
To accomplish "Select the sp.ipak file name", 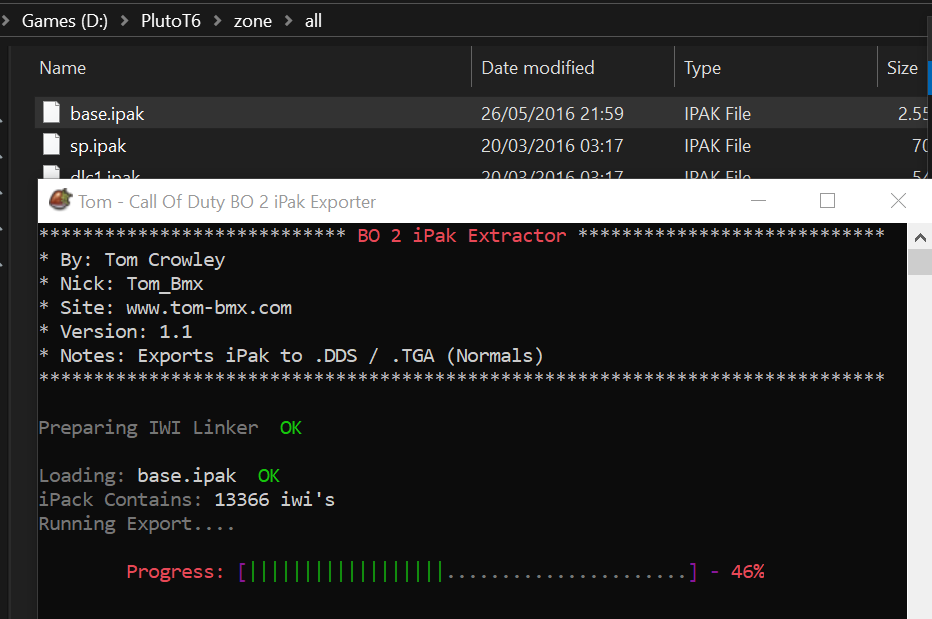I will pyautogui.click(x=98, y=146).
